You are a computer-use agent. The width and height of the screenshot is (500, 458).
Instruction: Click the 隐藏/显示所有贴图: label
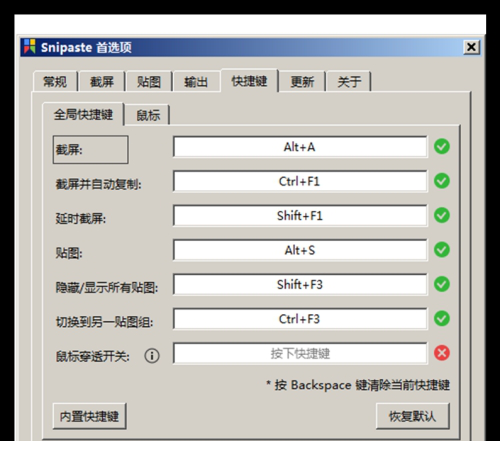[107, 287]
